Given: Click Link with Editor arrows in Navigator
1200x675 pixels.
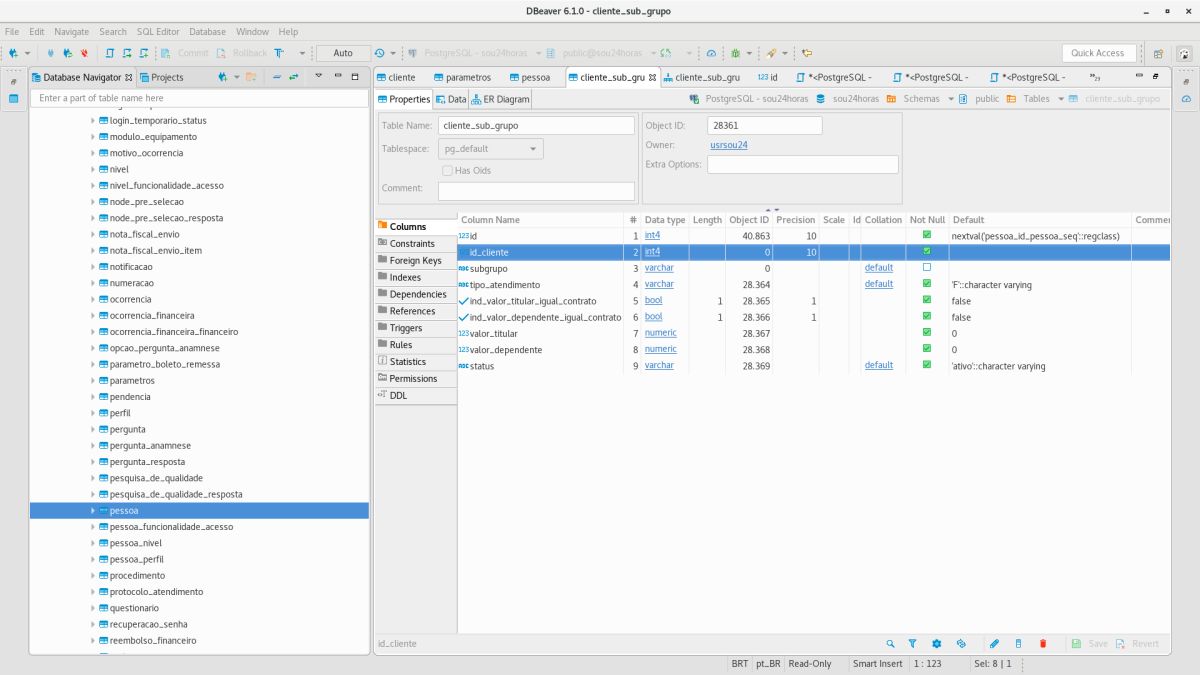Looking at the screenshot, I should tap(294, 77).
